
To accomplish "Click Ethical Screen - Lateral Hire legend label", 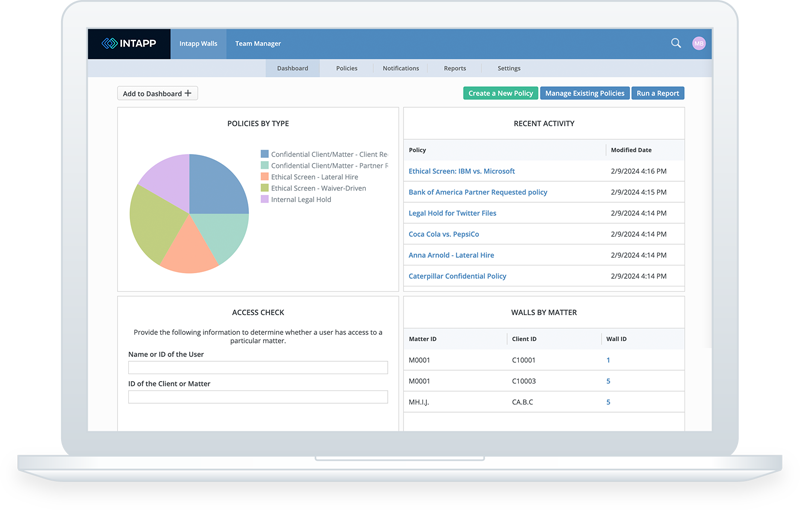I will [314, 177].
